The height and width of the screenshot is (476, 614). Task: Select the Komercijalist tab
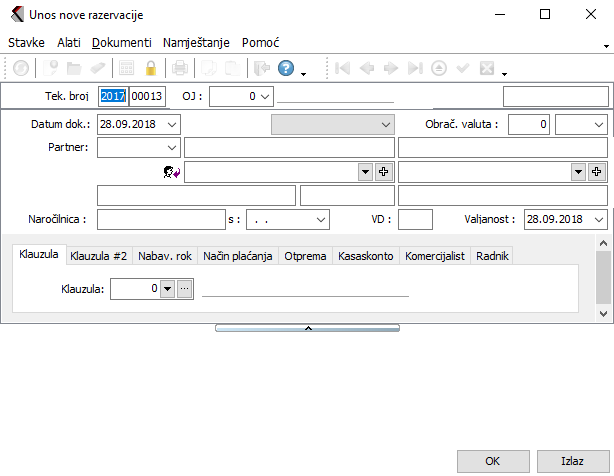[434, 256]
